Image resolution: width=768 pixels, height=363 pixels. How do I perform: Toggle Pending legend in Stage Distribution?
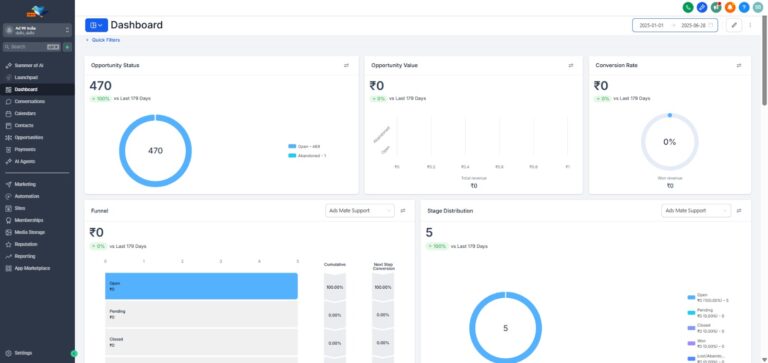click(x=706, y=313)
